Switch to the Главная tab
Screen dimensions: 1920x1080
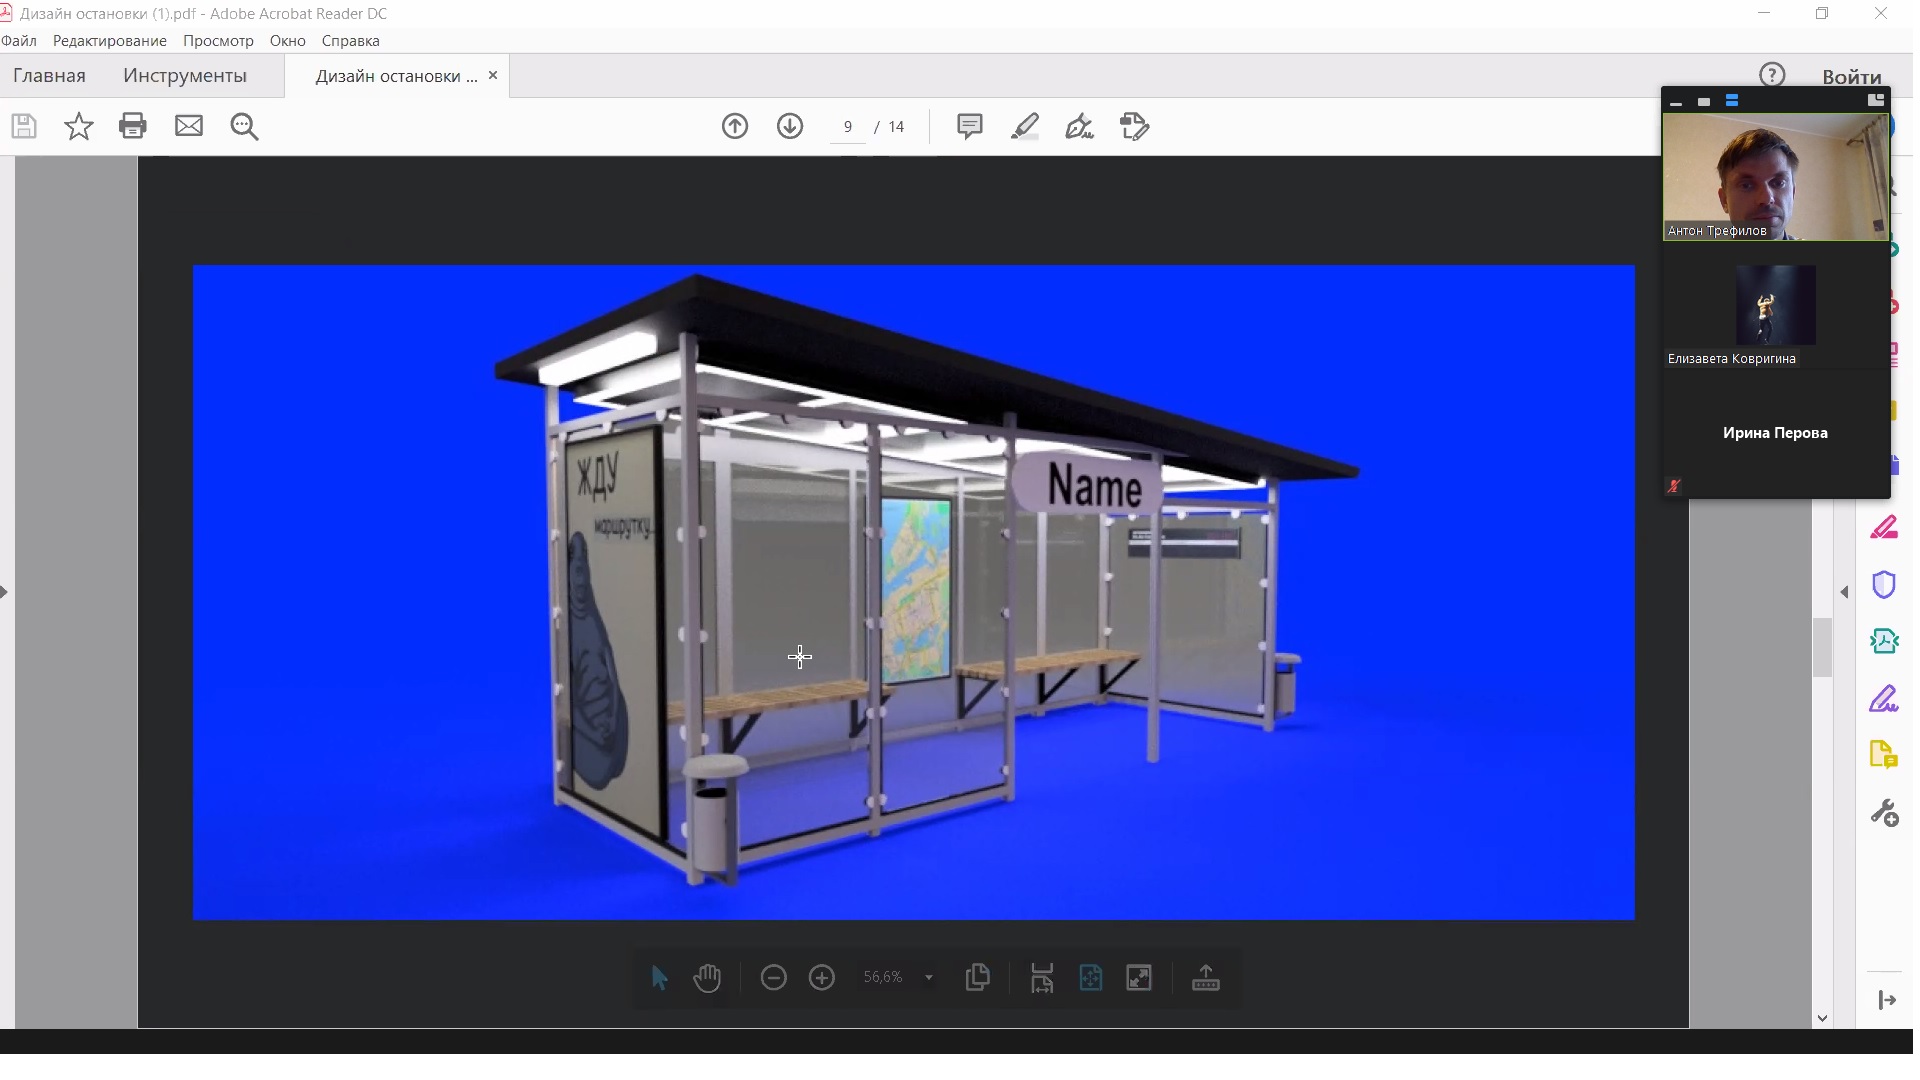point(49,76)
